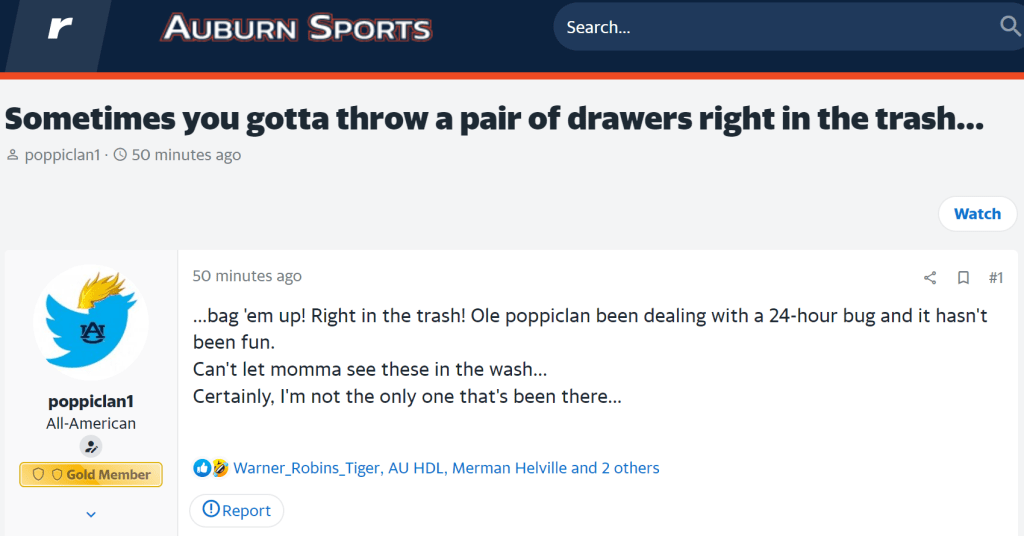Screen dimensions: 1024x536
Task: Click the search magnifier icon
Action: [x=1008, y=27]
